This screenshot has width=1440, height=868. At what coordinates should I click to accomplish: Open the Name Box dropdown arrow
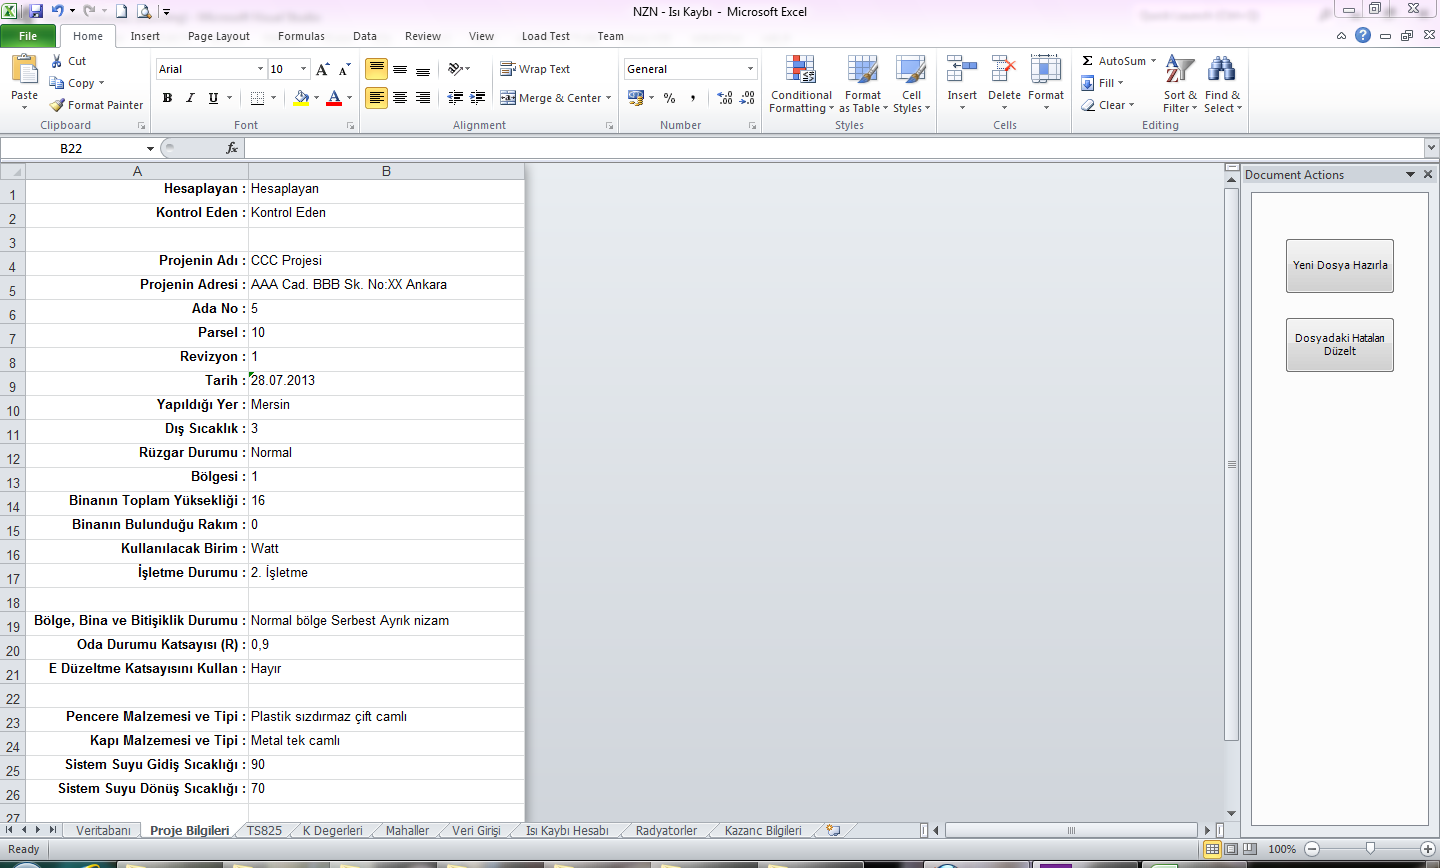point(150,148)
